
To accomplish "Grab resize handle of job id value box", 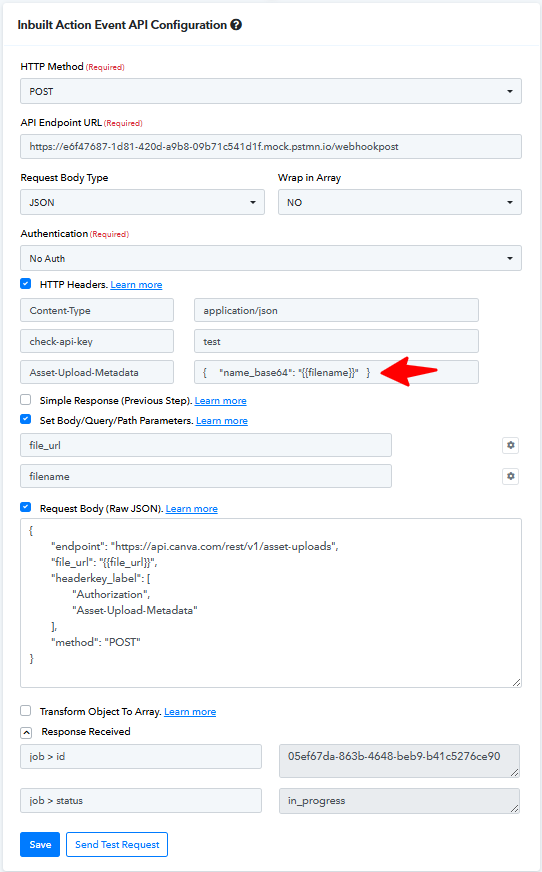I will (x=515, y=772).
